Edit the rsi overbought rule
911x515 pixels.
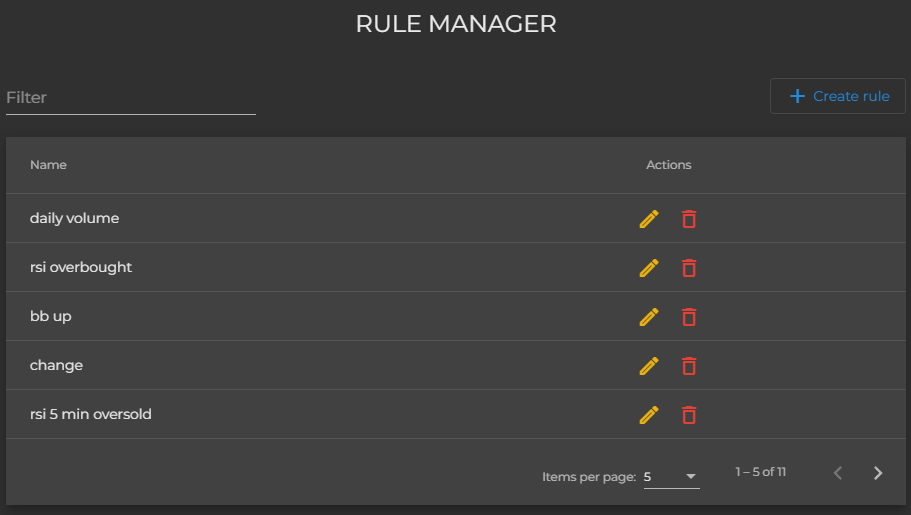pyautogui.click(x=649, y=268)
